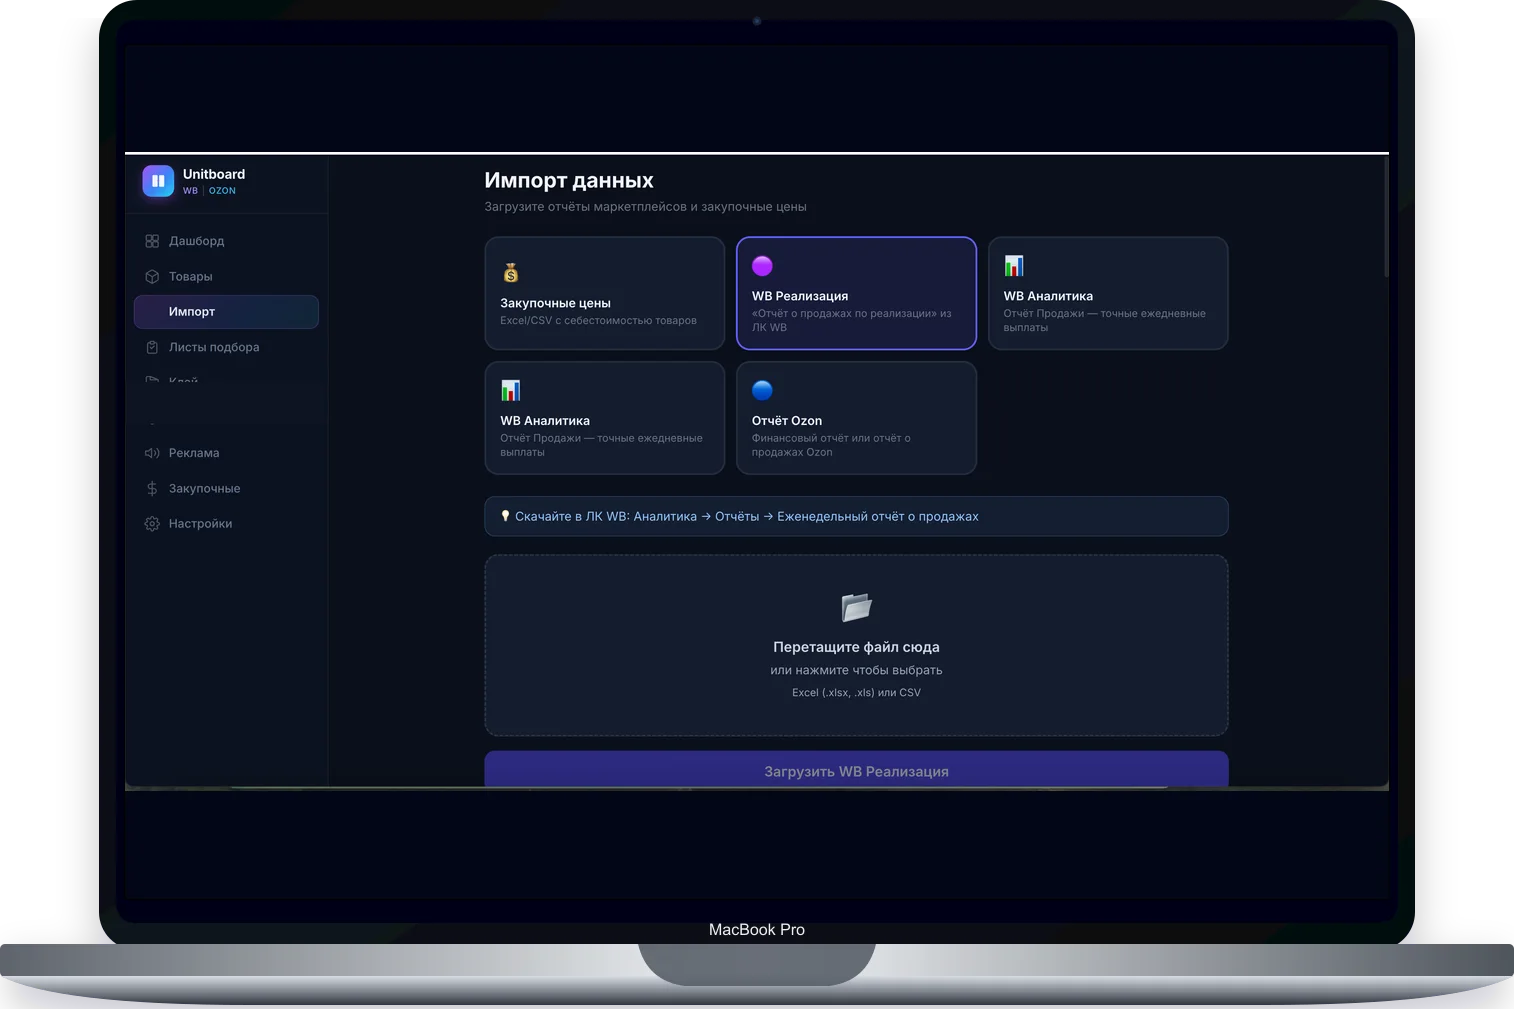Click the purple circle icon on WB Реализация
Viewport: 1514px width, 1009px height.
click(762, 266)
